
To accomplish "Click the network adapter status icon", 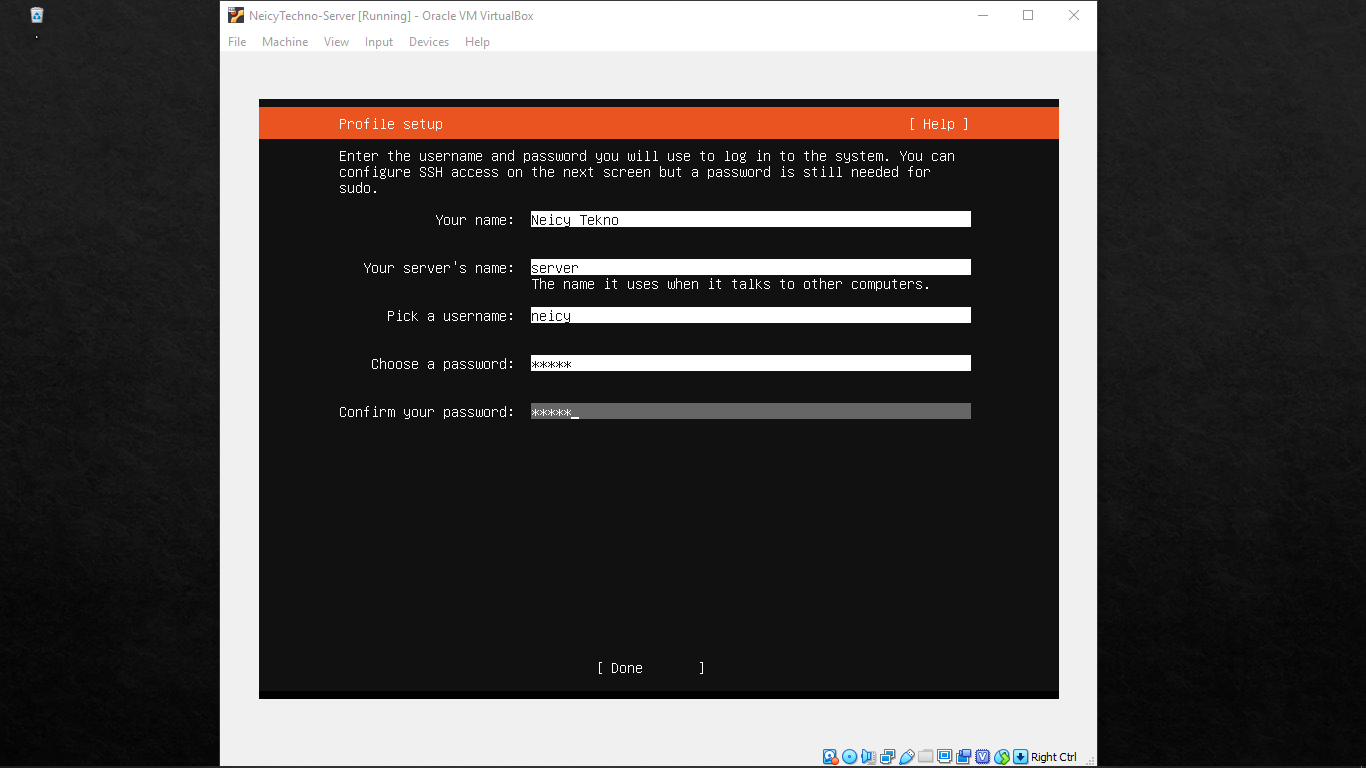I will pyautogui.click(x=887, y=757).
